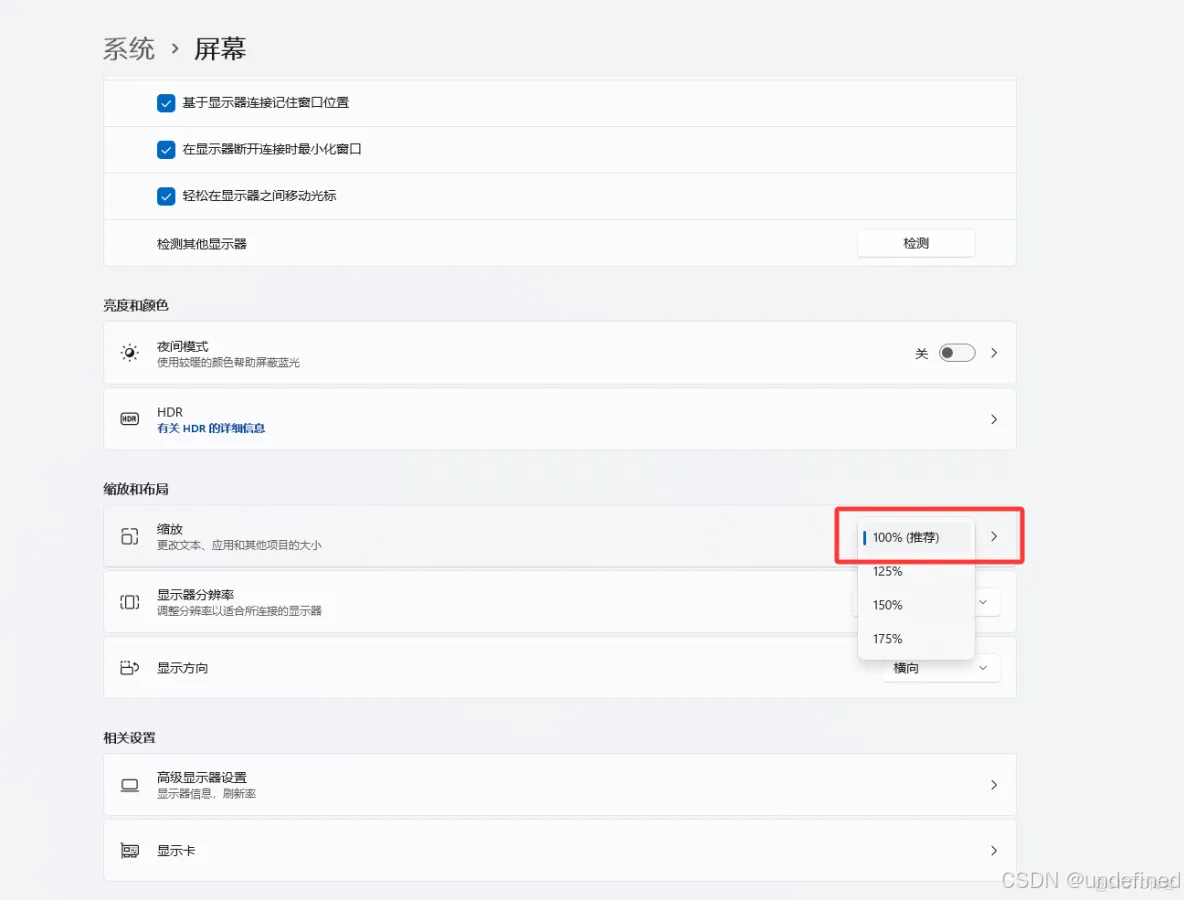The height and width of the screenshot is (900, 1184).
Task: Click the 显示方向 orientation icon
Action: pos(129,667)
